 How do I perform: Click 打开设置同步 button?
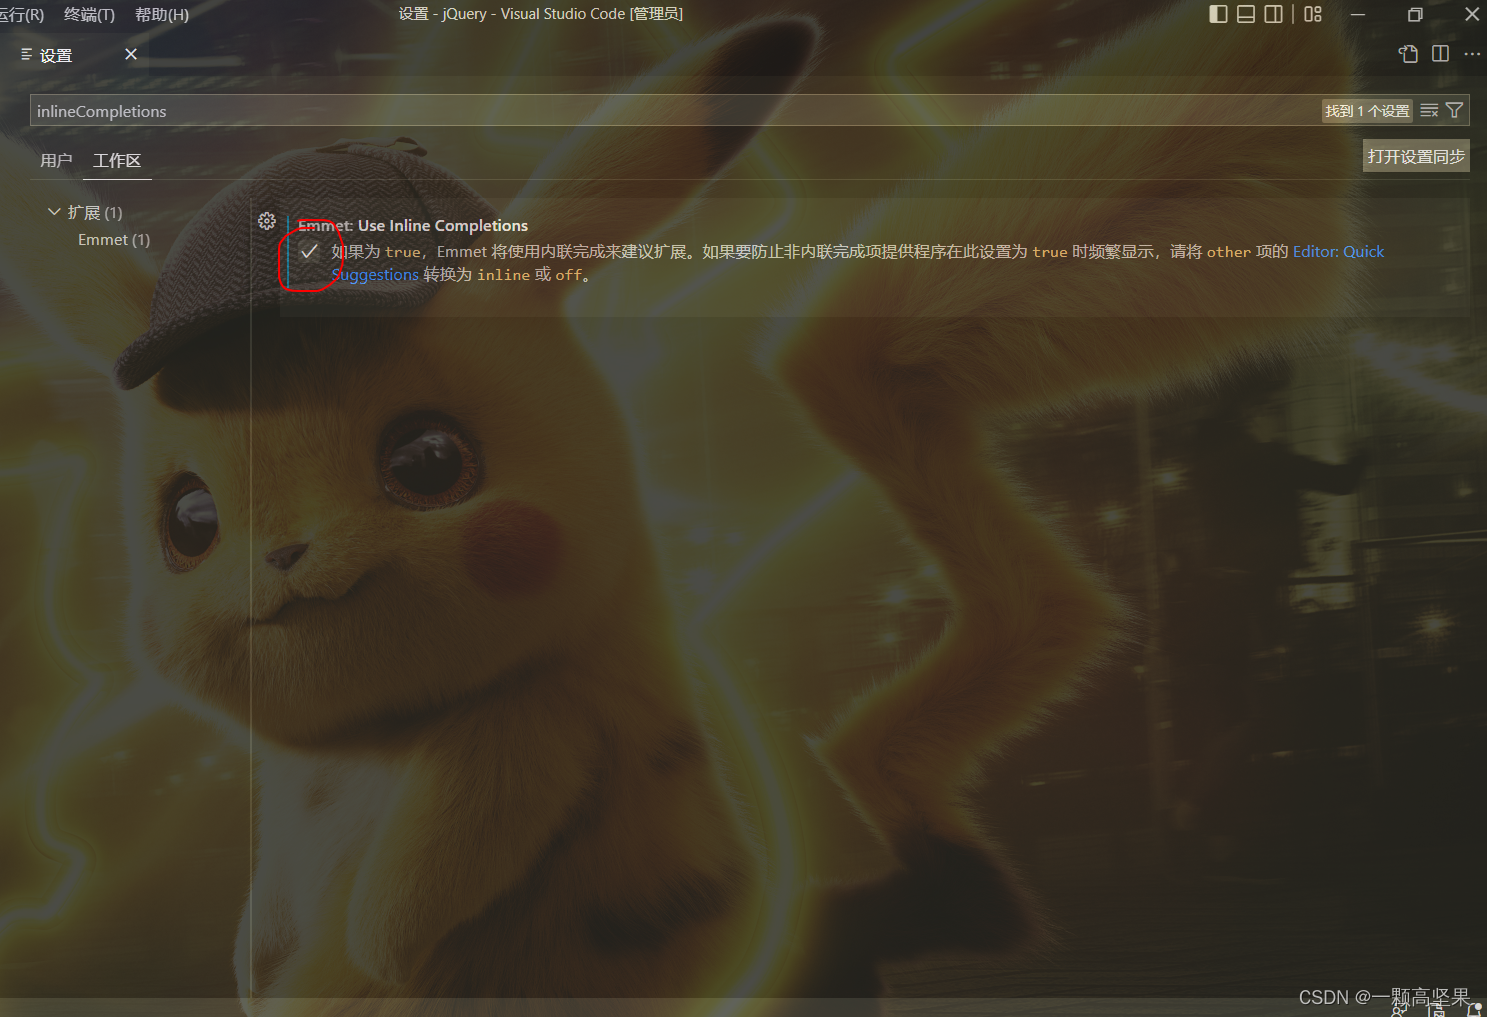point(1416,156)
